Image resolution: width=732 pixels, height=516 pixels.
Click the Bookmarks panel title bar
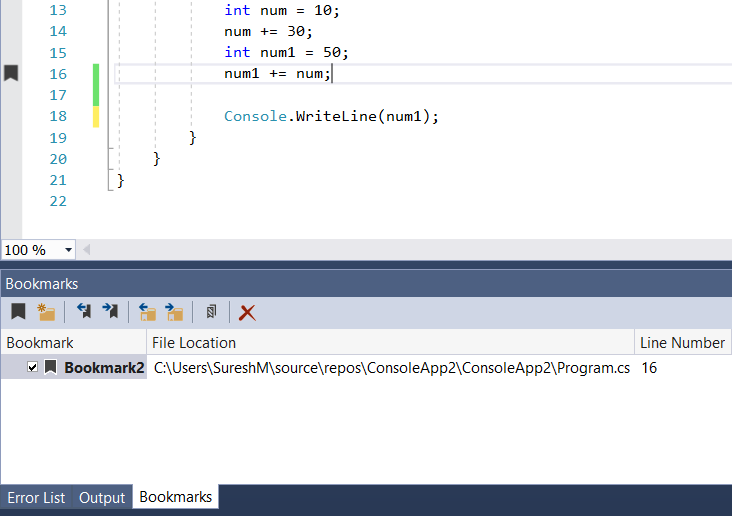pyautogui.click(x=366, y=283)
